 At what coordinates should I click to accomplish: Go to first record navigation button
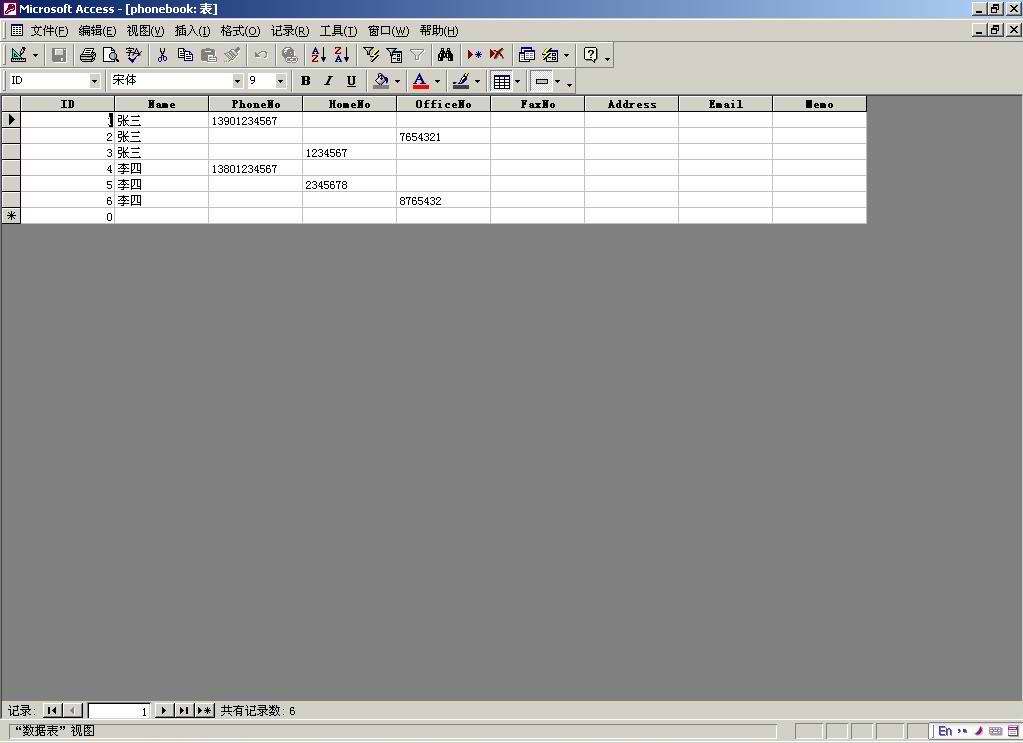(x=52, y=710)
